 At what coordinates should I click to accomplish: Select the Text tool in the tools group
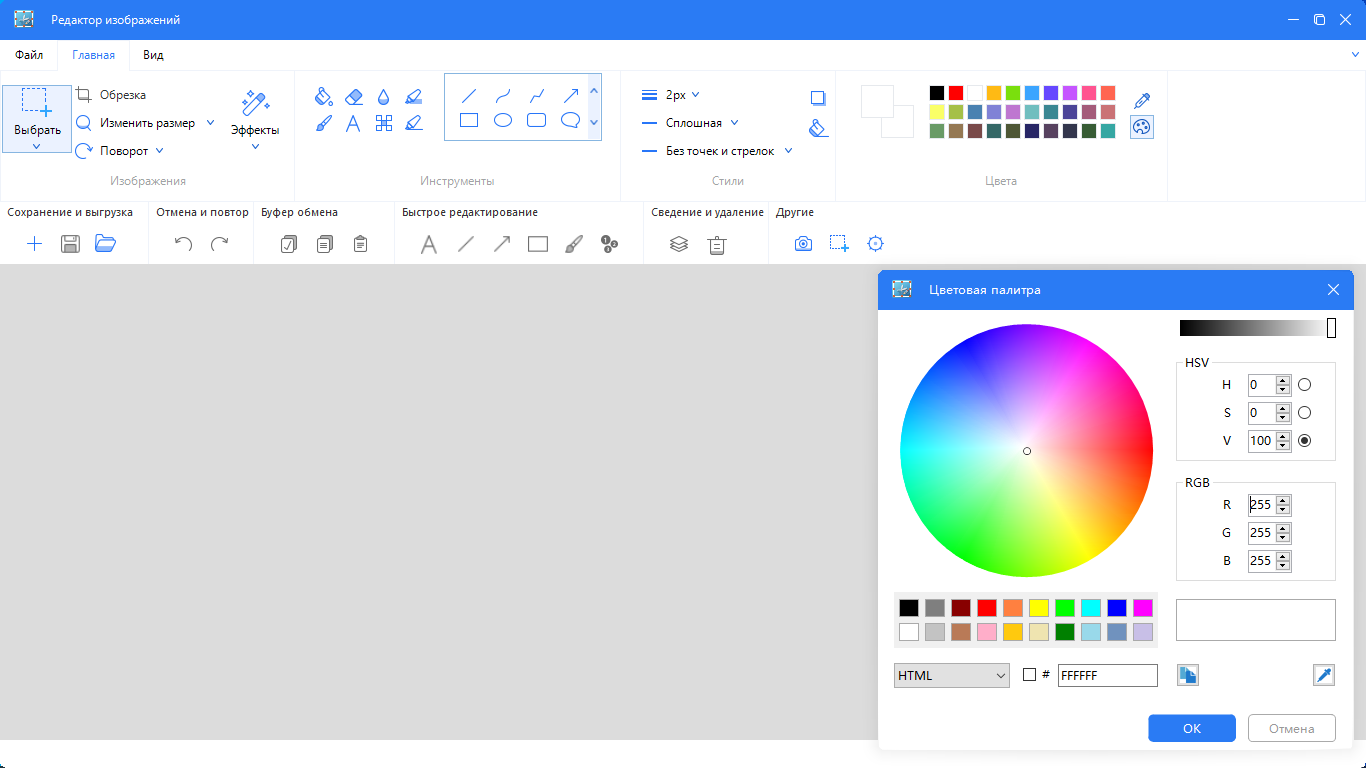[x=353, y=123]
